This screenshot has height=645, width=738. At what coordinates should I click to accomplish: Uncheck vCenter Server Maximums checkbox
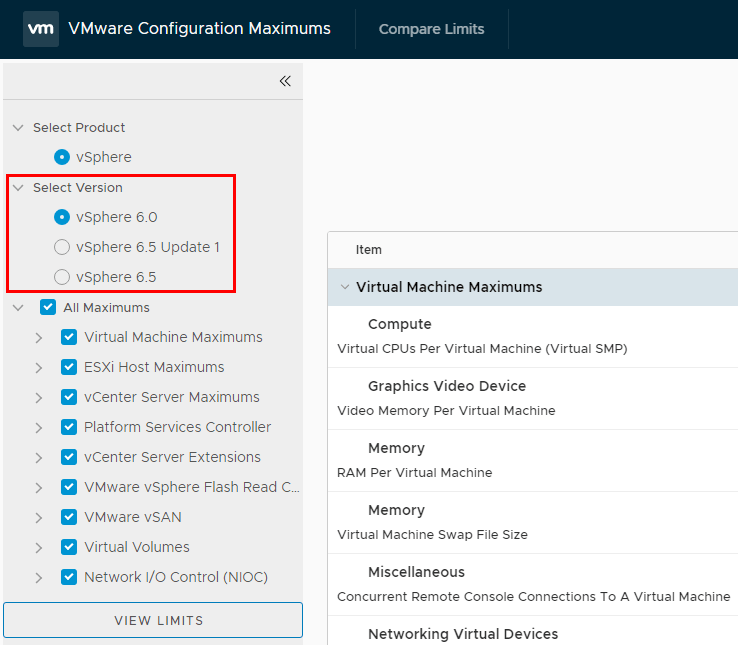pyautogui.click(x=69, y=397)
